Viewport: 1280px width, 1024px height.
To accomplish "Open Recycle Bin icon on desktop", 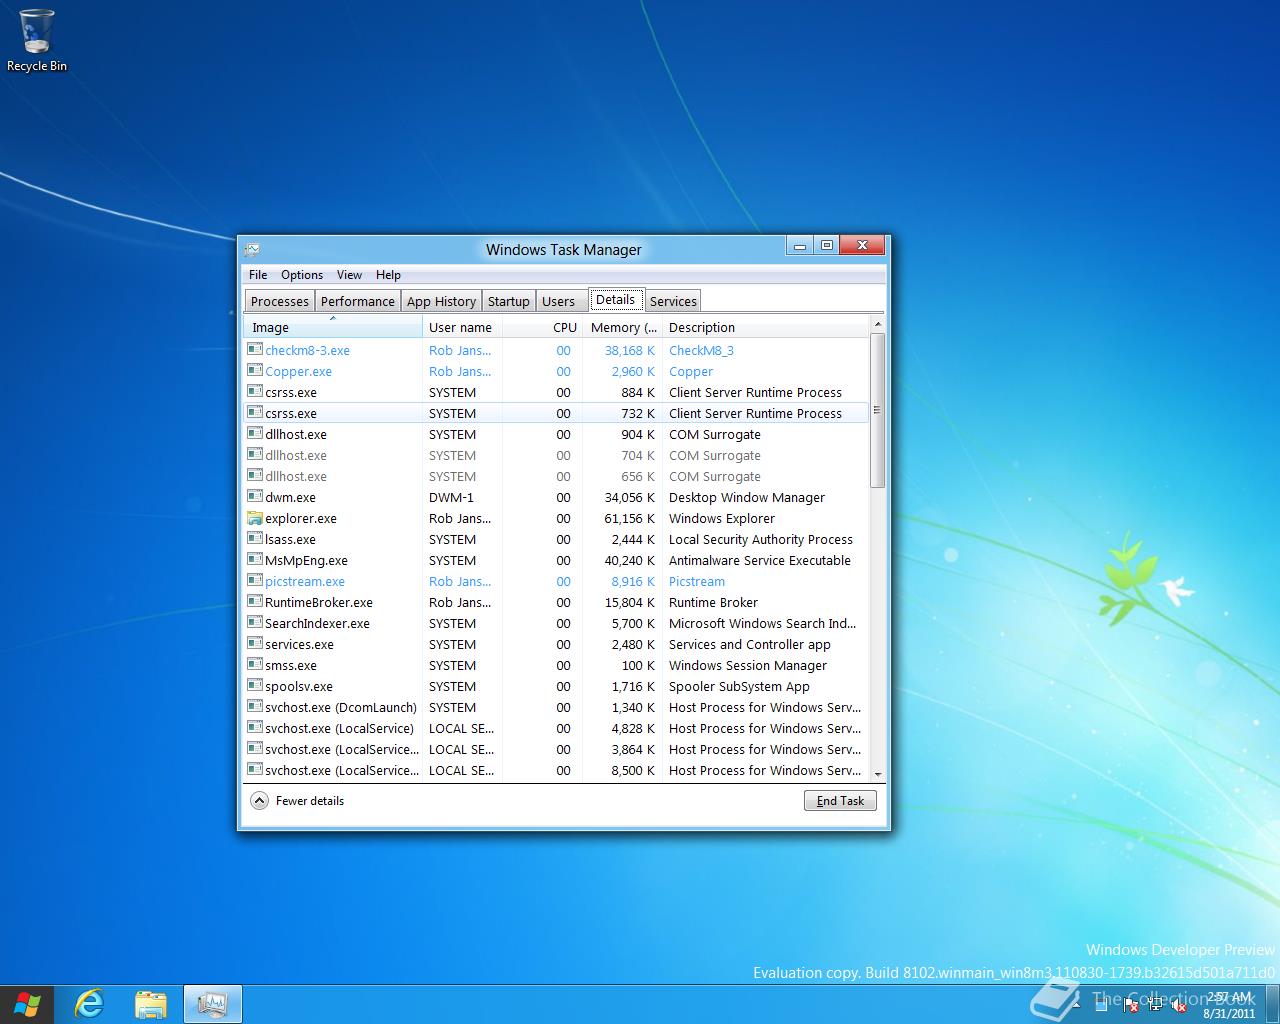I will [37, 40].
